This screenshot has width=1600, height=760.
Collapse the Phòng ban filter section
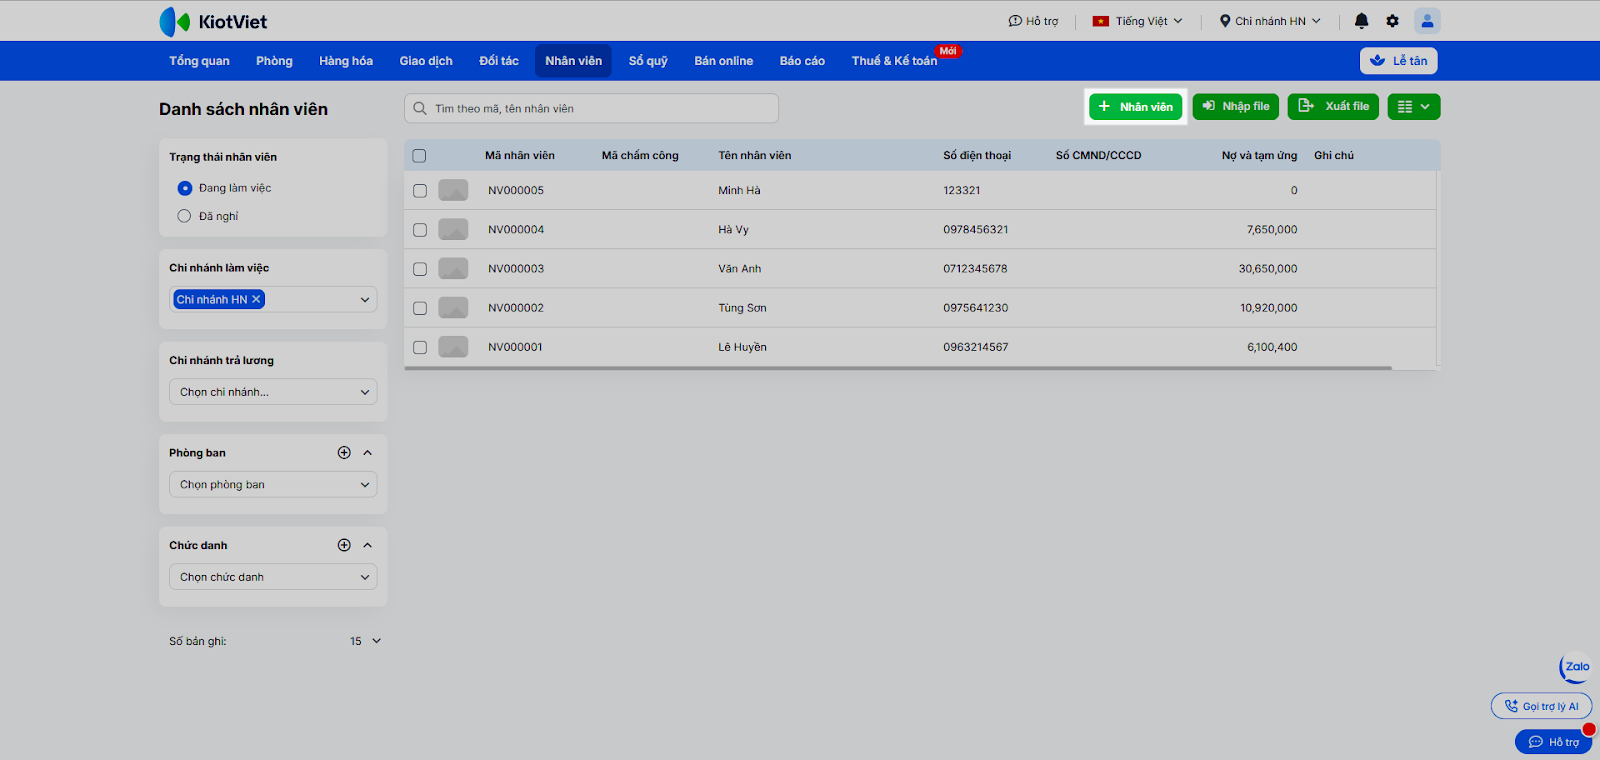point(368,453)
